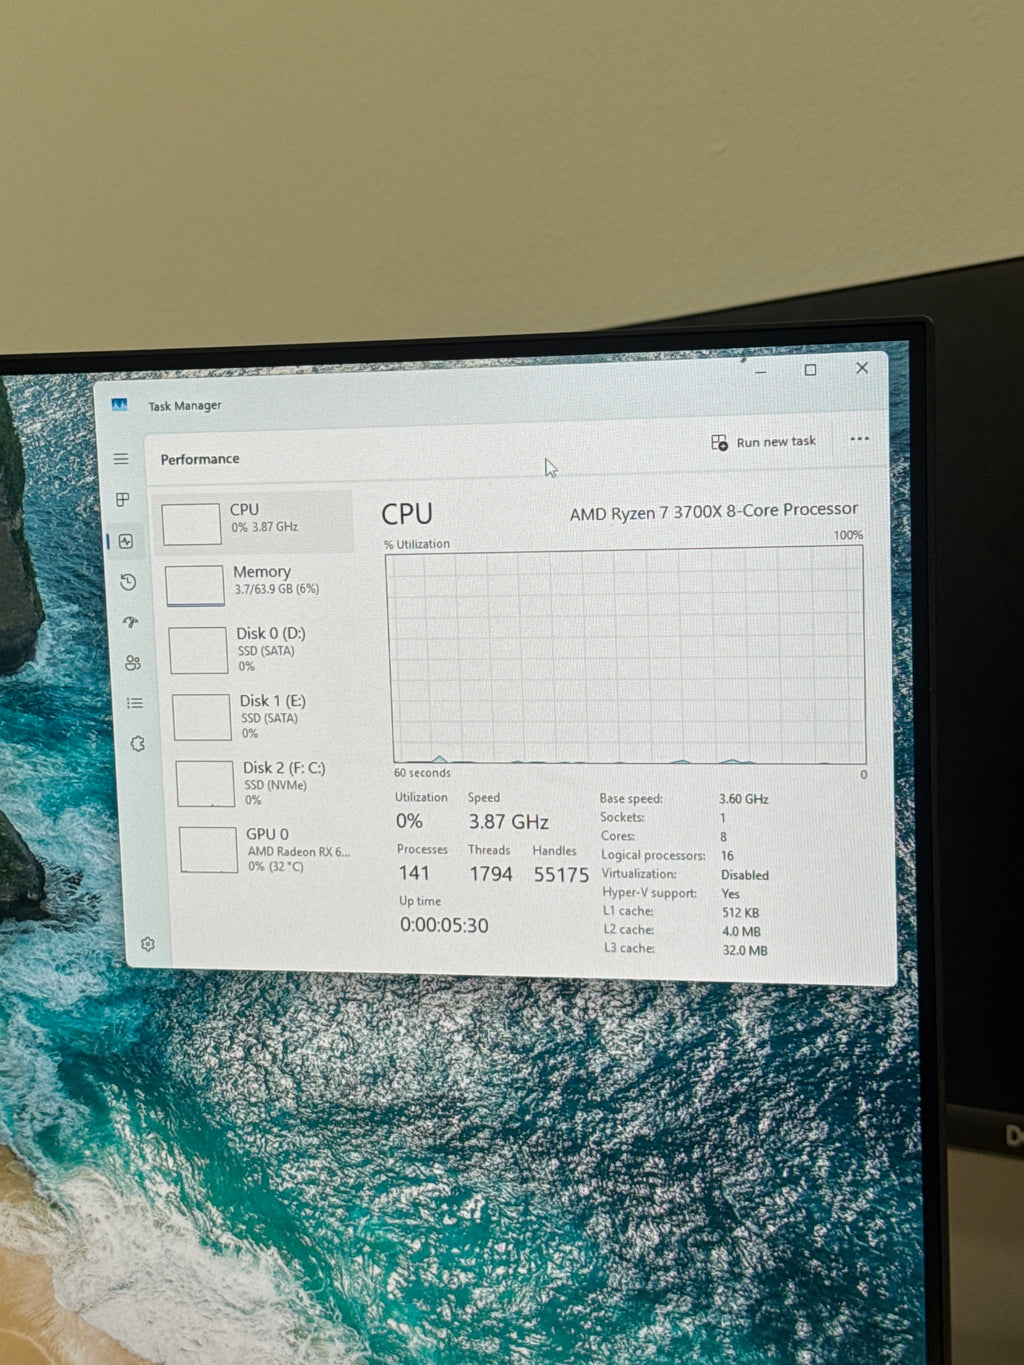Click the 0:00:05:30 up time value
The image size is (1024, 1365).
[x=444, y=926]
